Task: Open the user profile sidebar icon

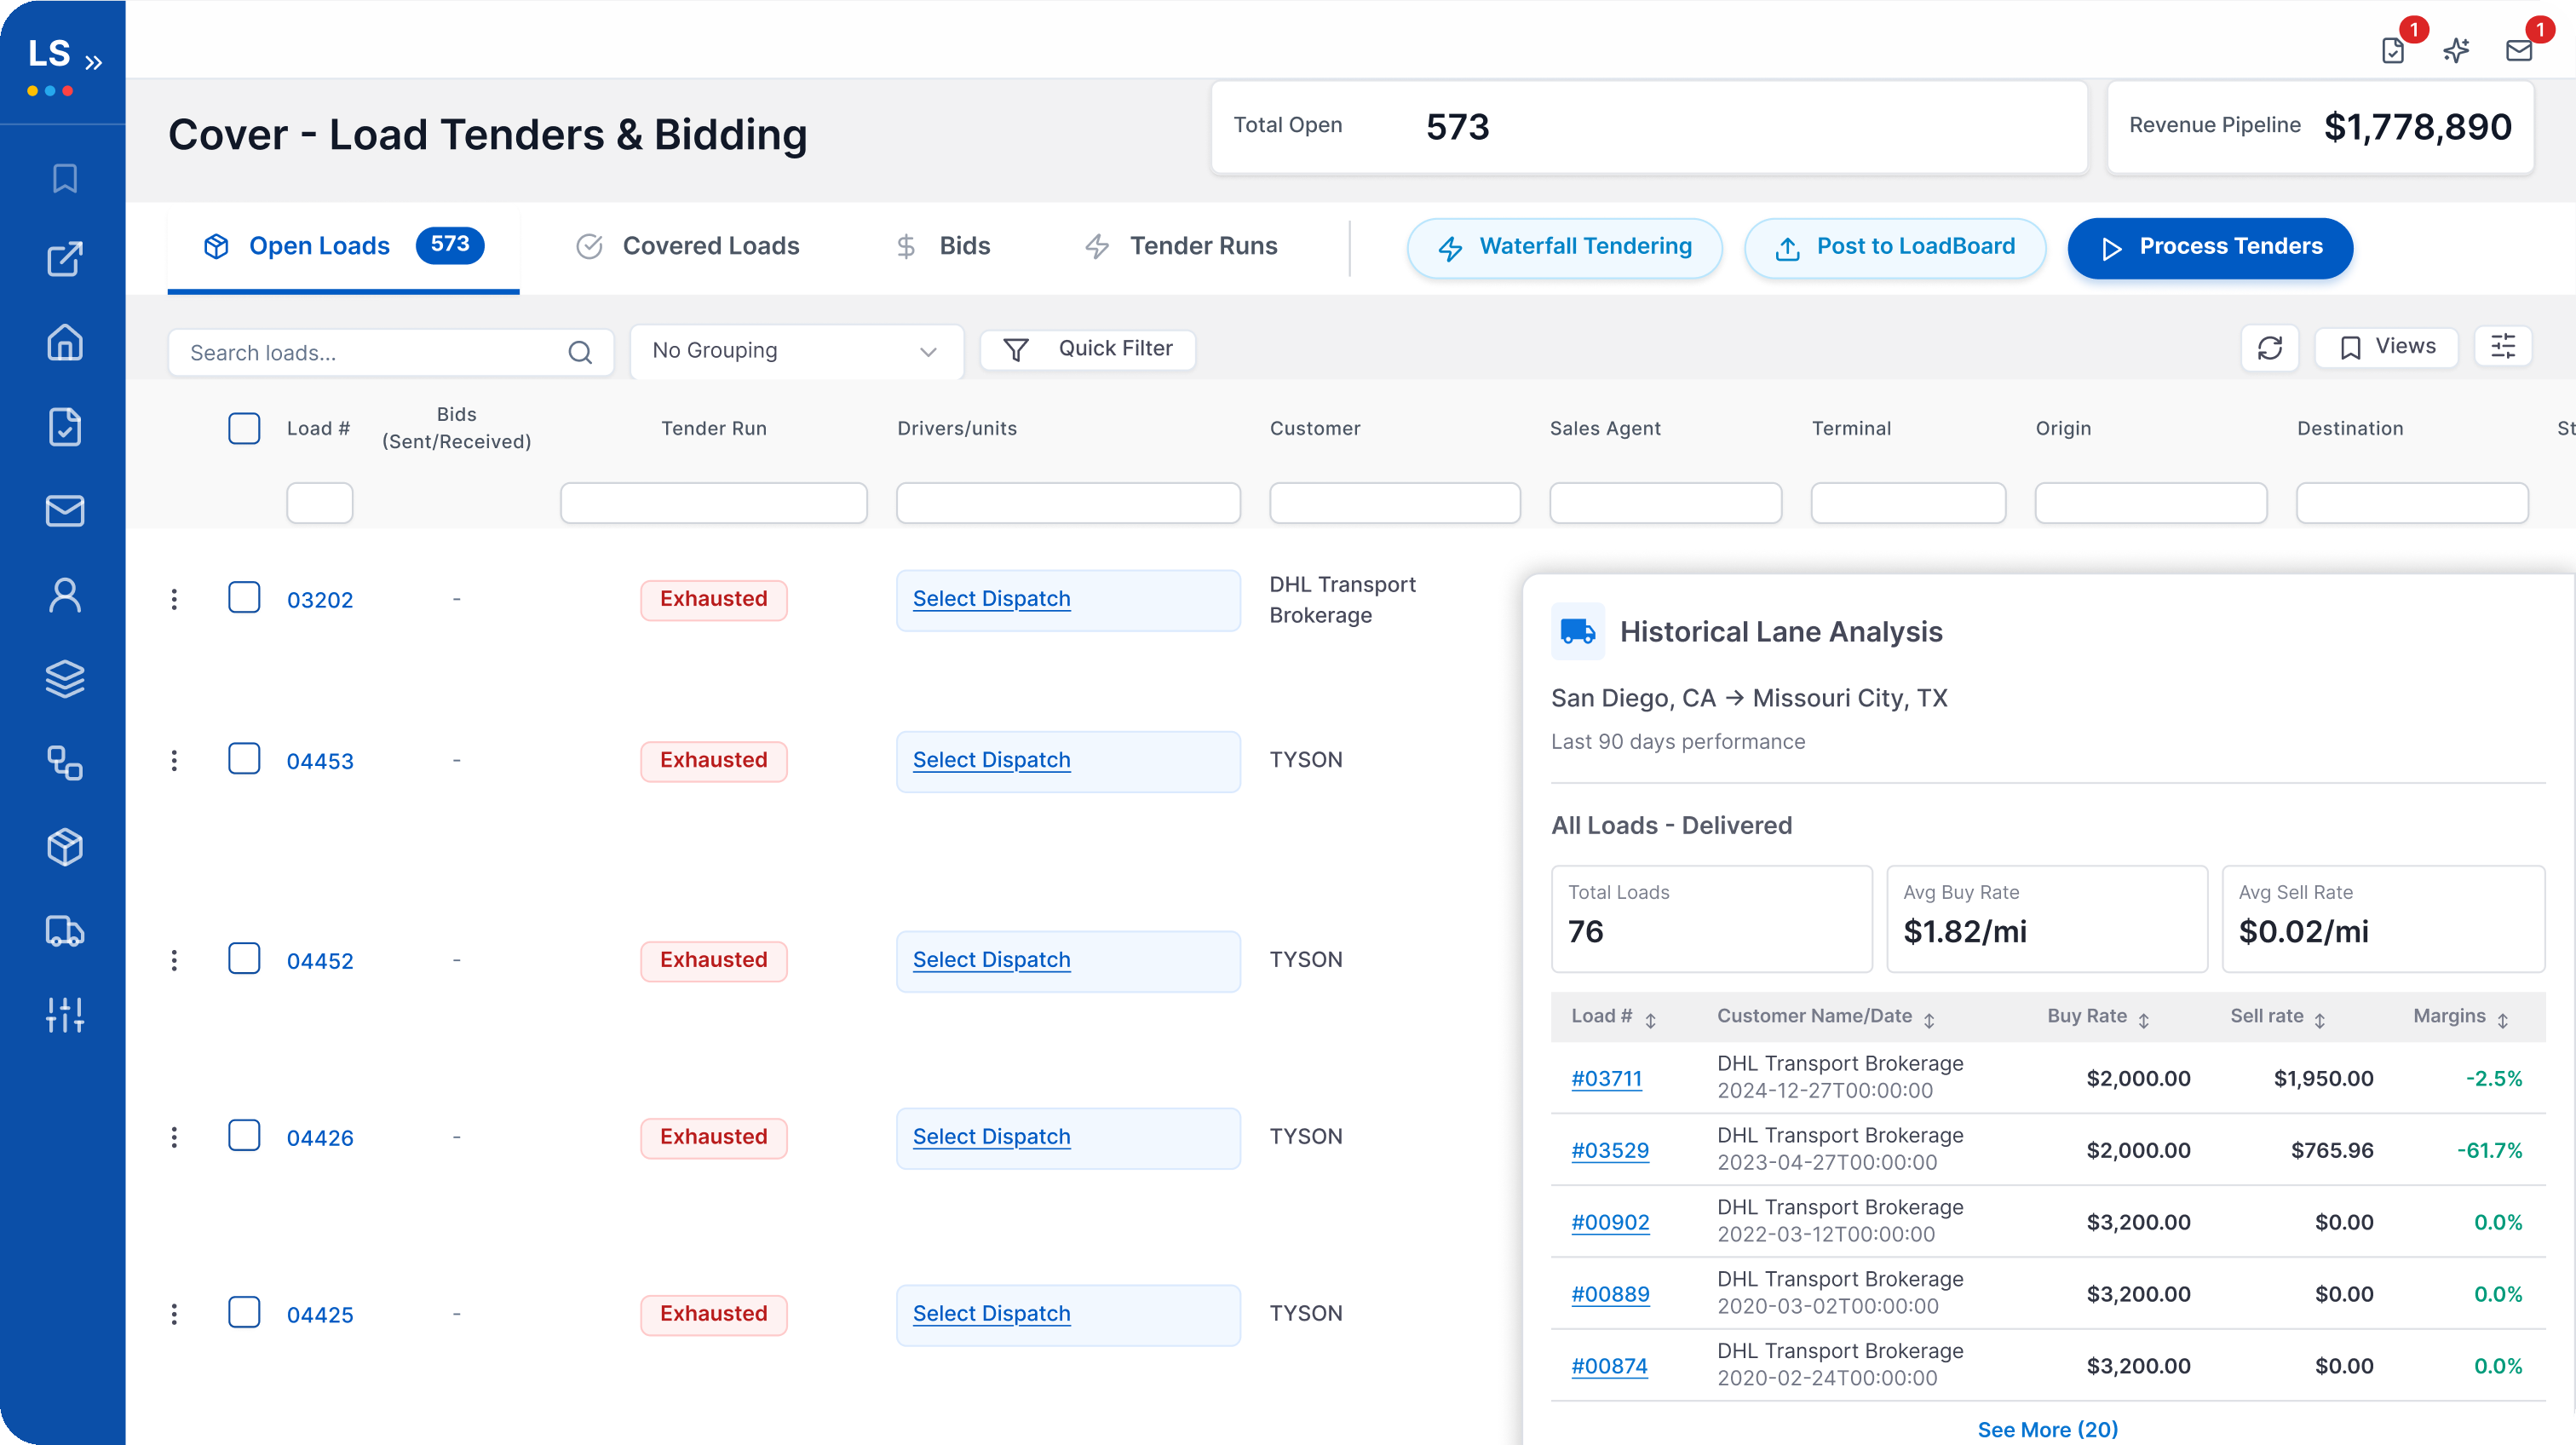Action: coord(65,595)
